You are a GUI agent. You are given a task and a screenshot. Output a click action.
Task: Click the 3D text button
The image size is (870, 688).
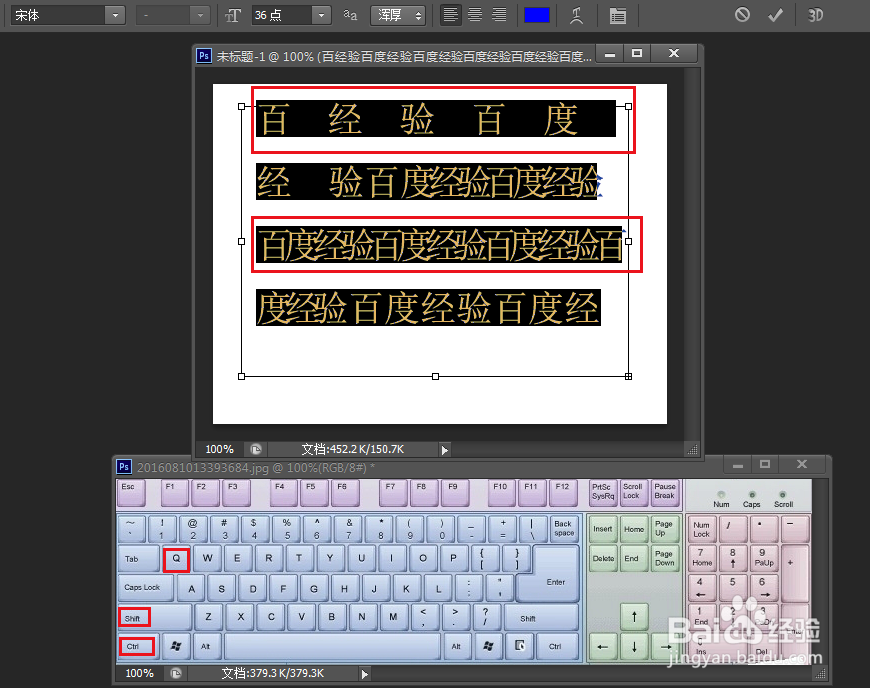click(815, 16)
